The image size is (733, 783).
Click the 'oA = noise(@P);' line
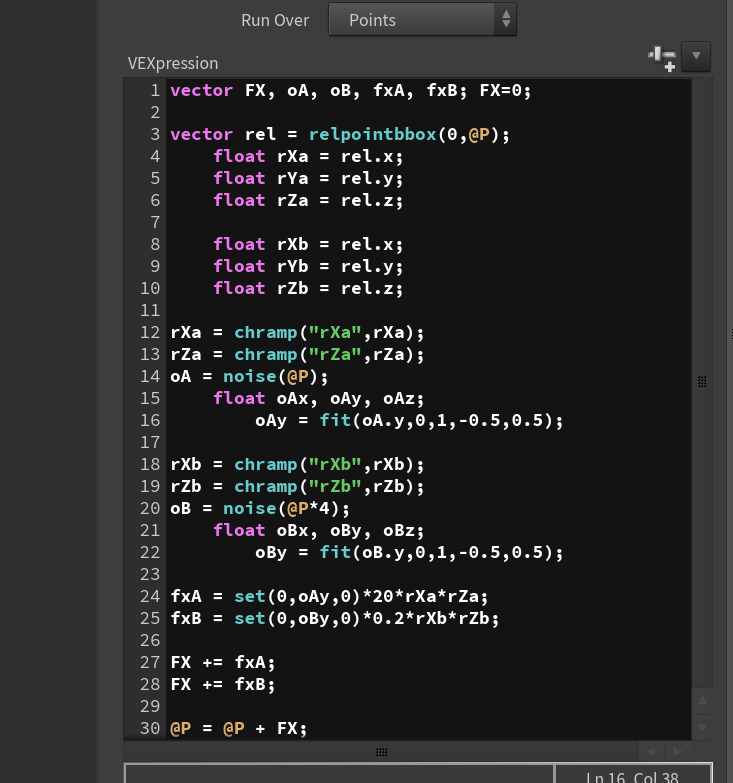click(x=249, y=376)
